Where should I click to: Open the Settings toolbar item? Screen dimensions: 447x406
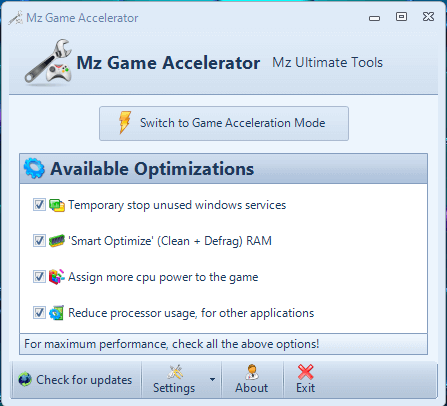[x=174, y=380]
